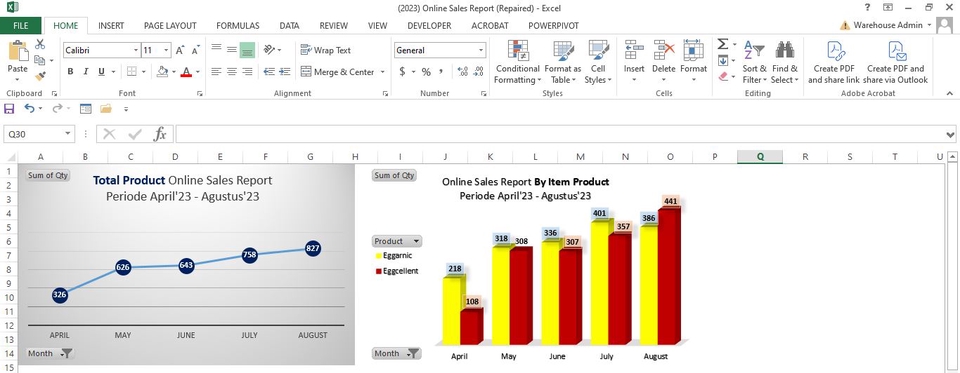Set Bottom Align alignment
Screen dimensions: 960x373
pos(247,49)
